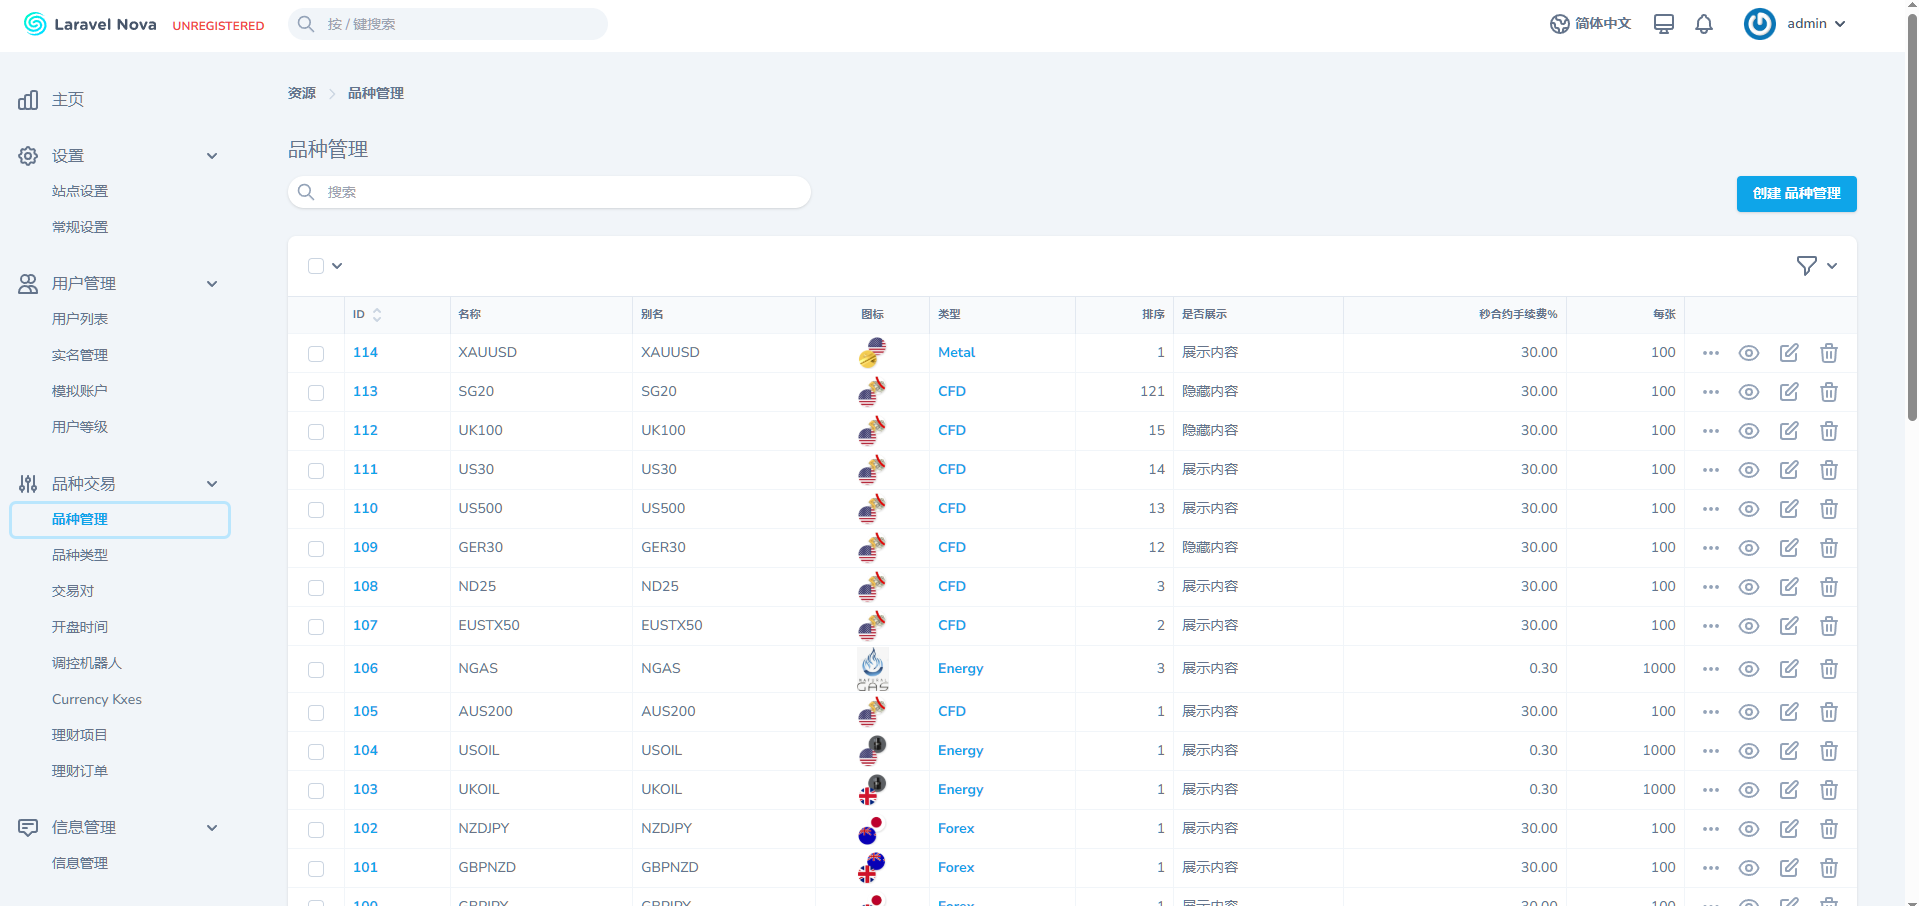Open the Forex type link for NZDJPY
Image resolution: width=1919 pixels, height=906 pixels.
tap(956, 829)
